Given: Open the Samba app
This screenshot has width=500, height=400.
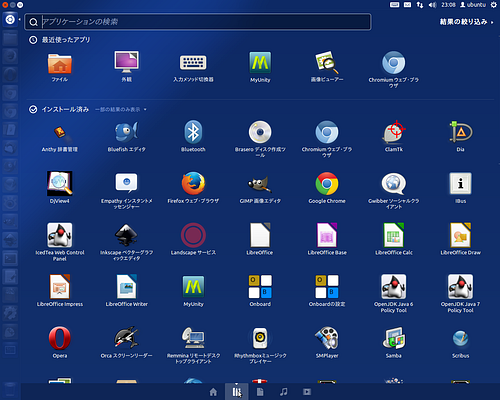Looking at the screenshot, I should click(x=394, y=338).
